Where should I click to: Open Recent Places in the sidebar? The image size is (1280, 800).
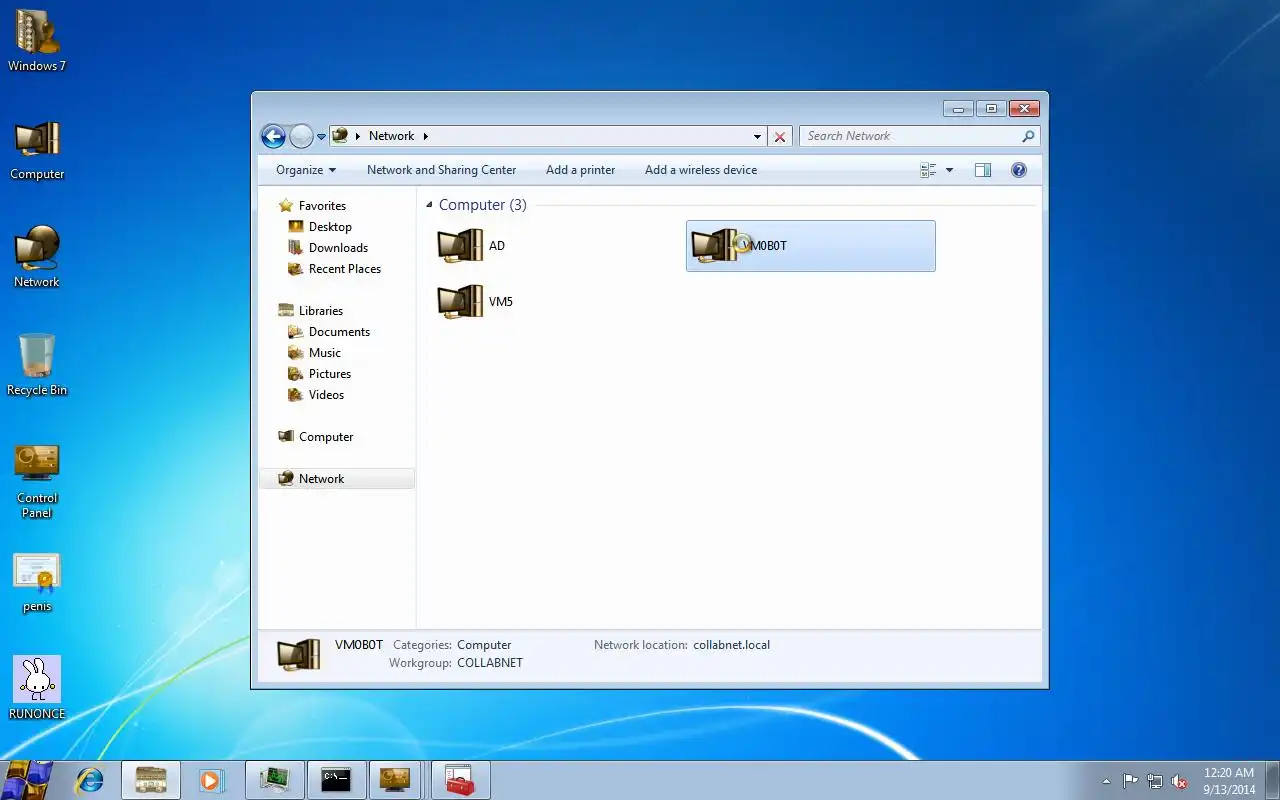pyautogui.click(x=345, y=269)
